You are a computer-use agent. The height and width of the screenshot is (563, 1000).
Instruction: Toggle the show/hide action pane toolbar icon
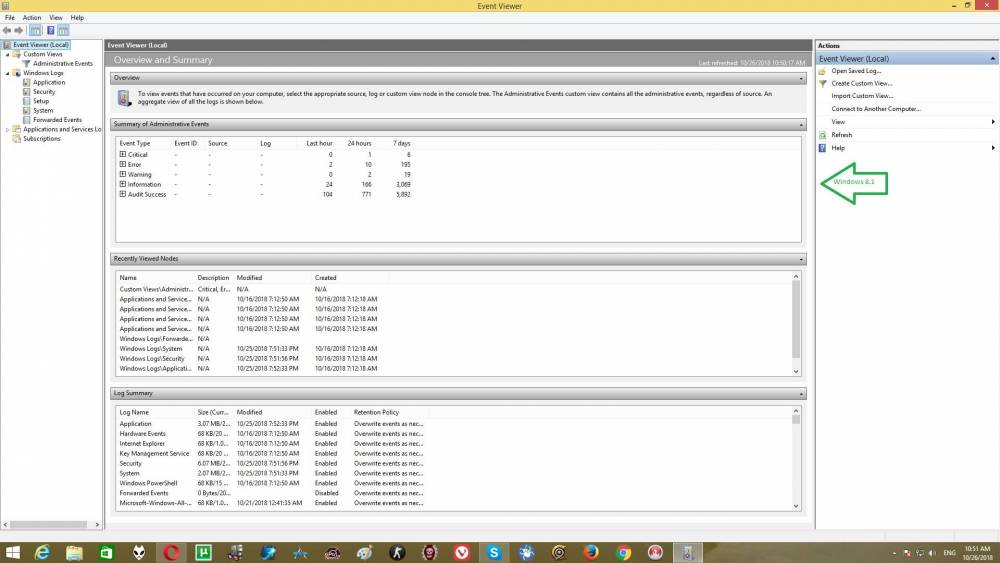click(64, 31)
